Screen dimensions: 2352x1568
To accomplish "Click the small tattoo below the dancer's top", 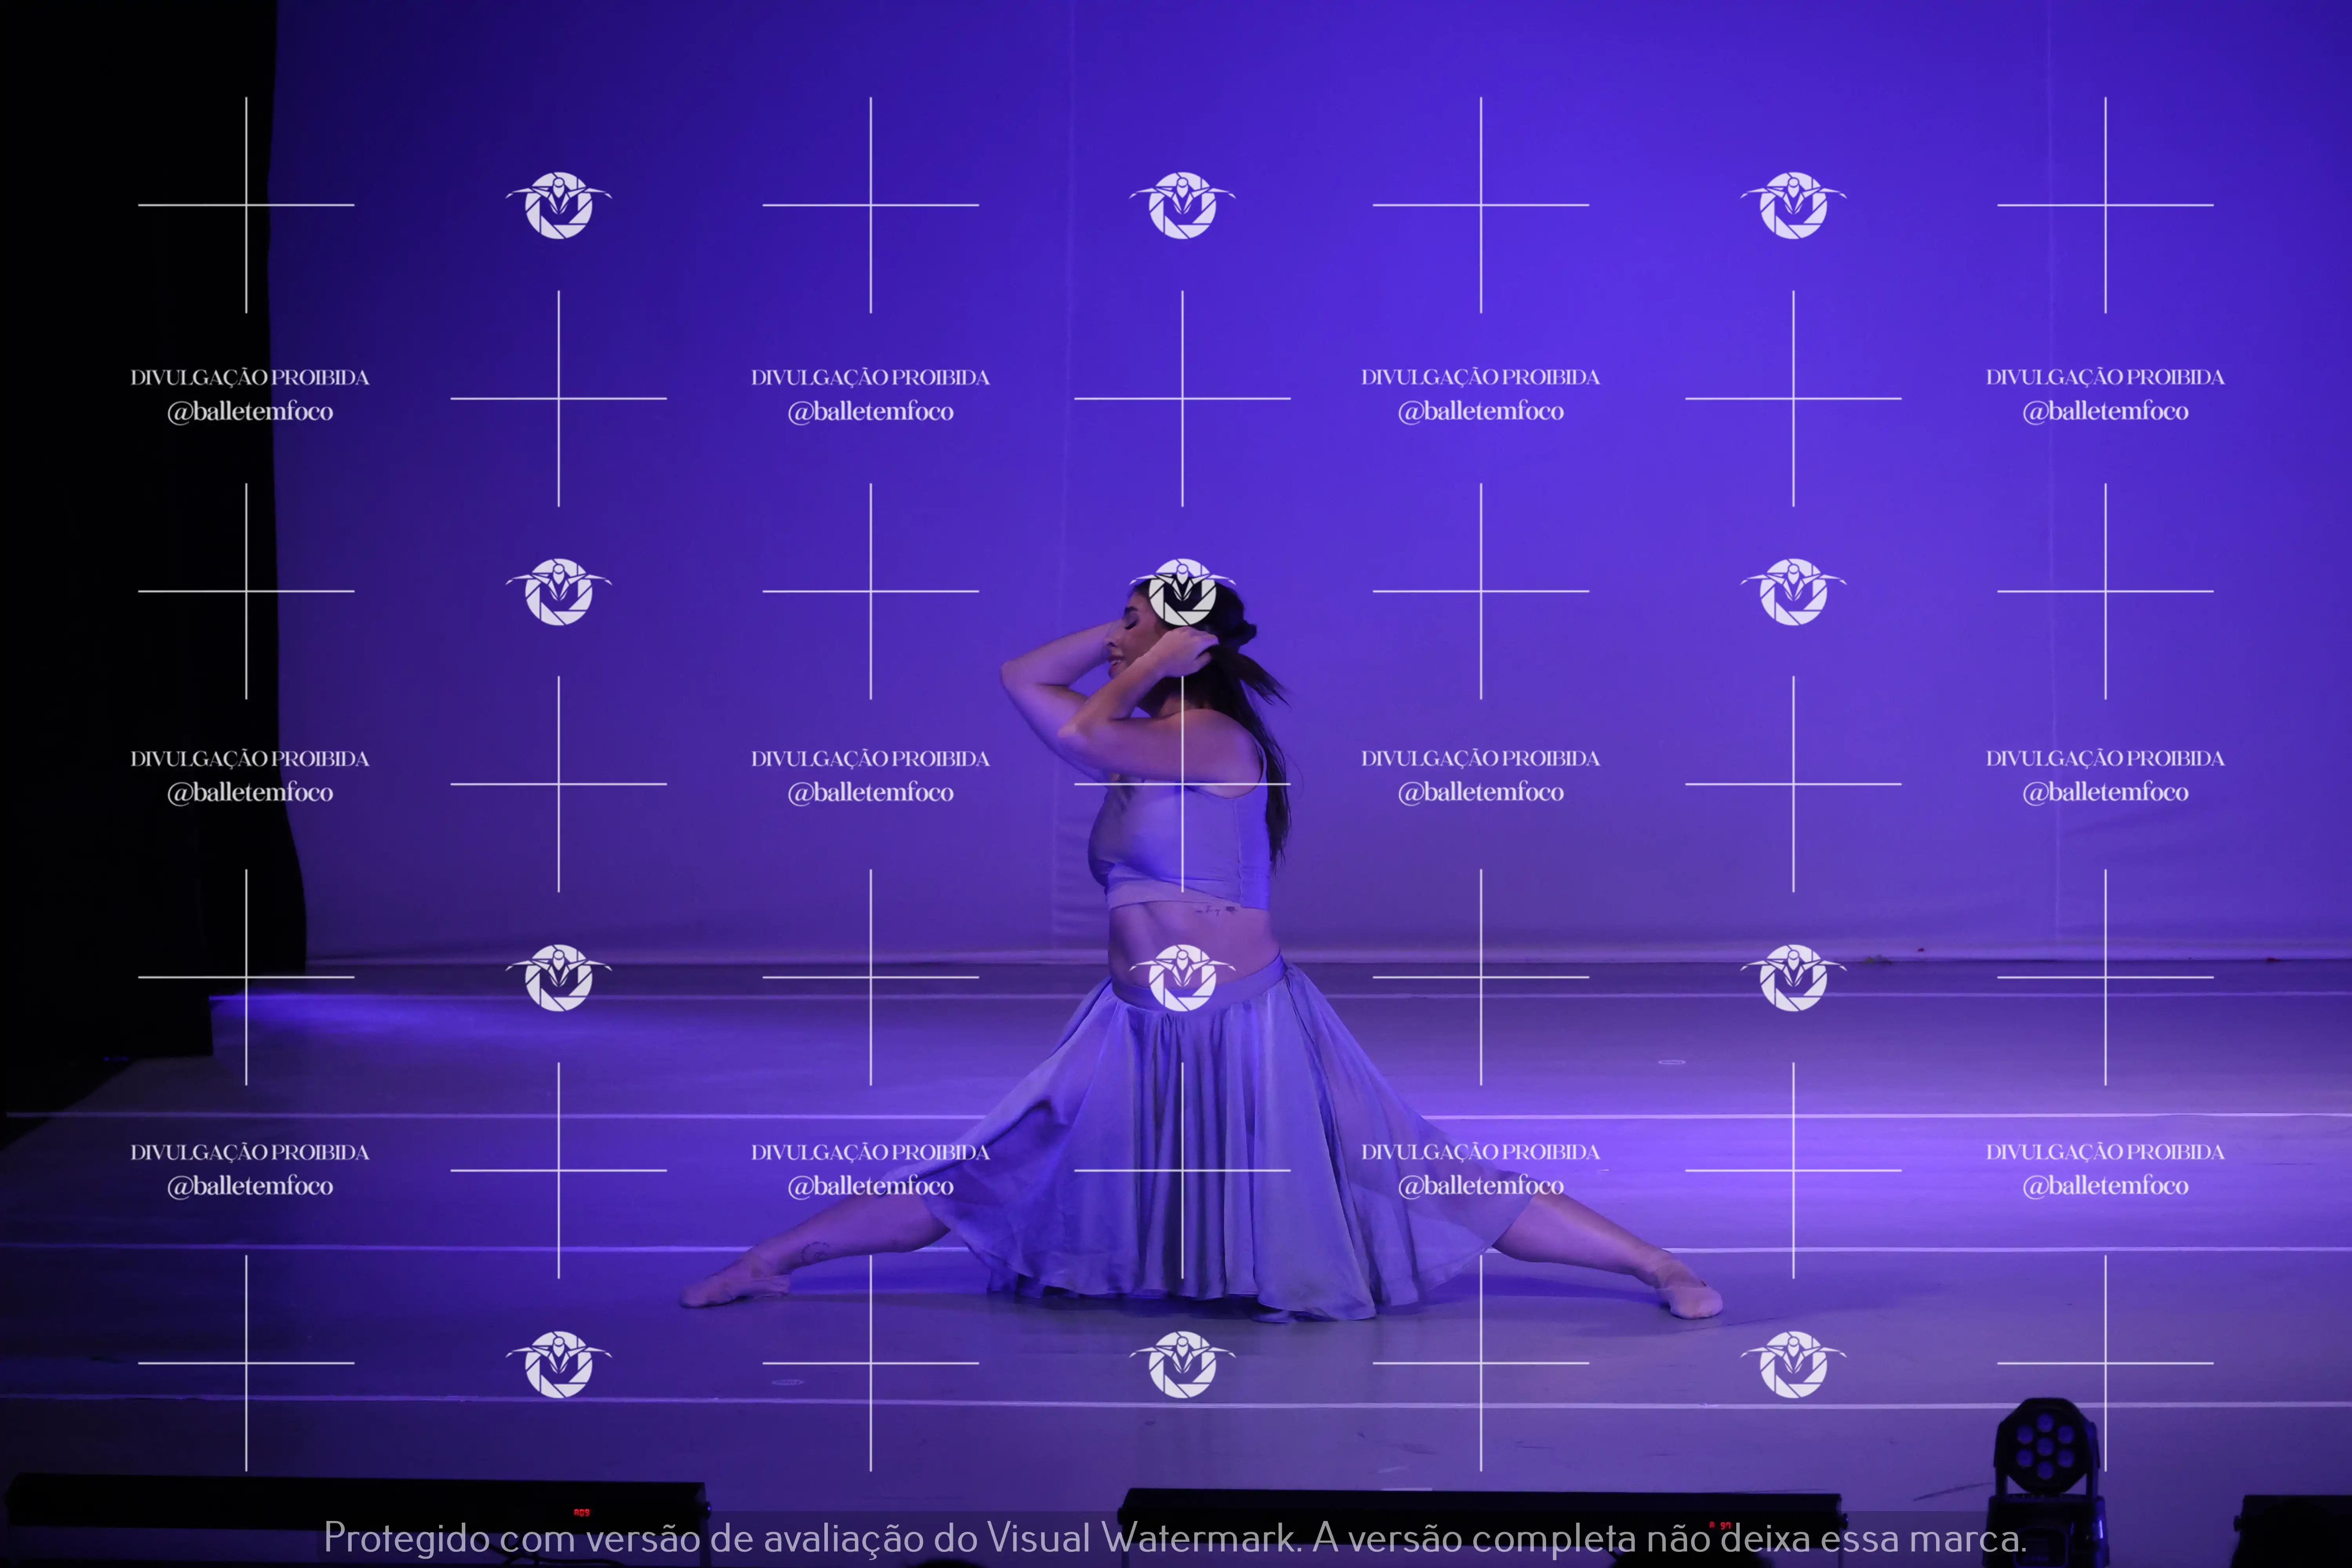I will click(1215, 910).
